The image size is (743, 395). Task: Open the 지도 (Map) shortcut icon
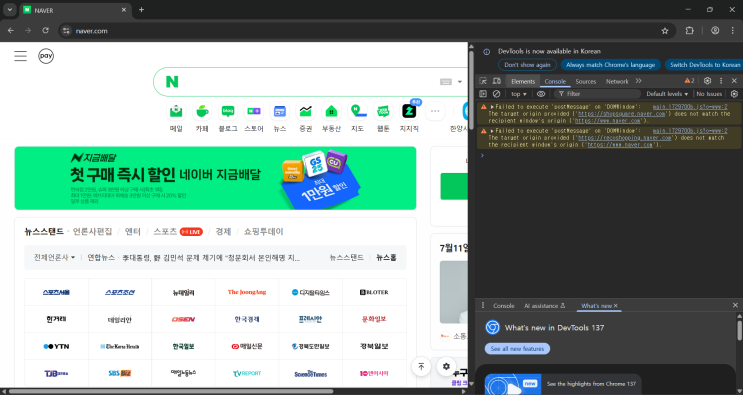(357, 112)
